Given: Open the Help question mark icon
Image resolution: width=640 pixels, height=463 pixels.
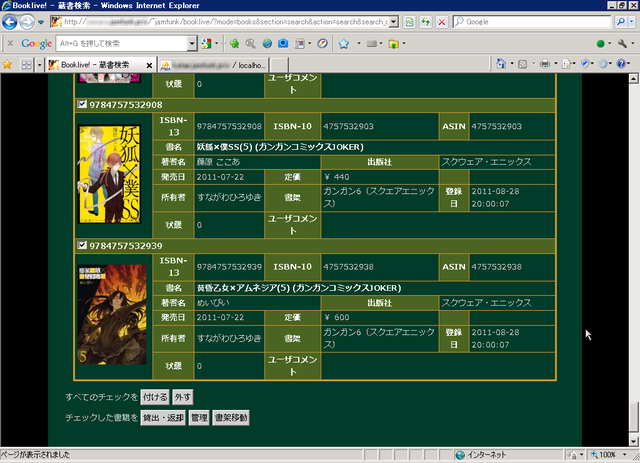Looking at the screenshot, I should click(621, 64).
